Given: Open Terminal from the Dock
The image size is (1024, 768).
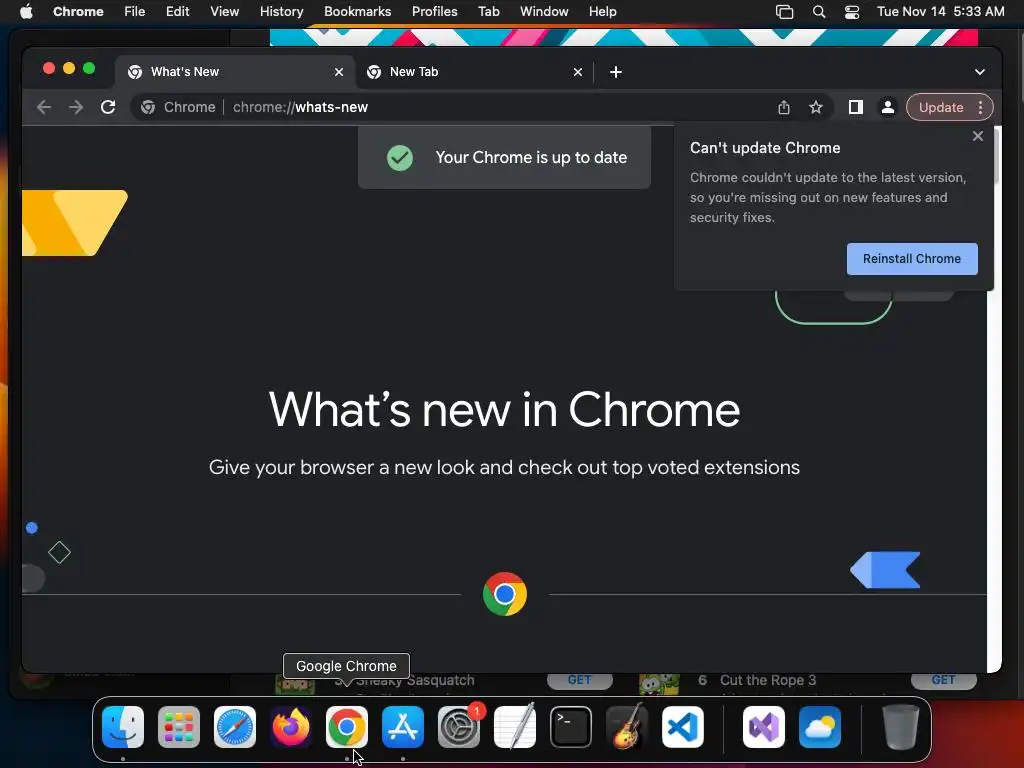Looking at the screenshot, I should (x=571, y=727).
